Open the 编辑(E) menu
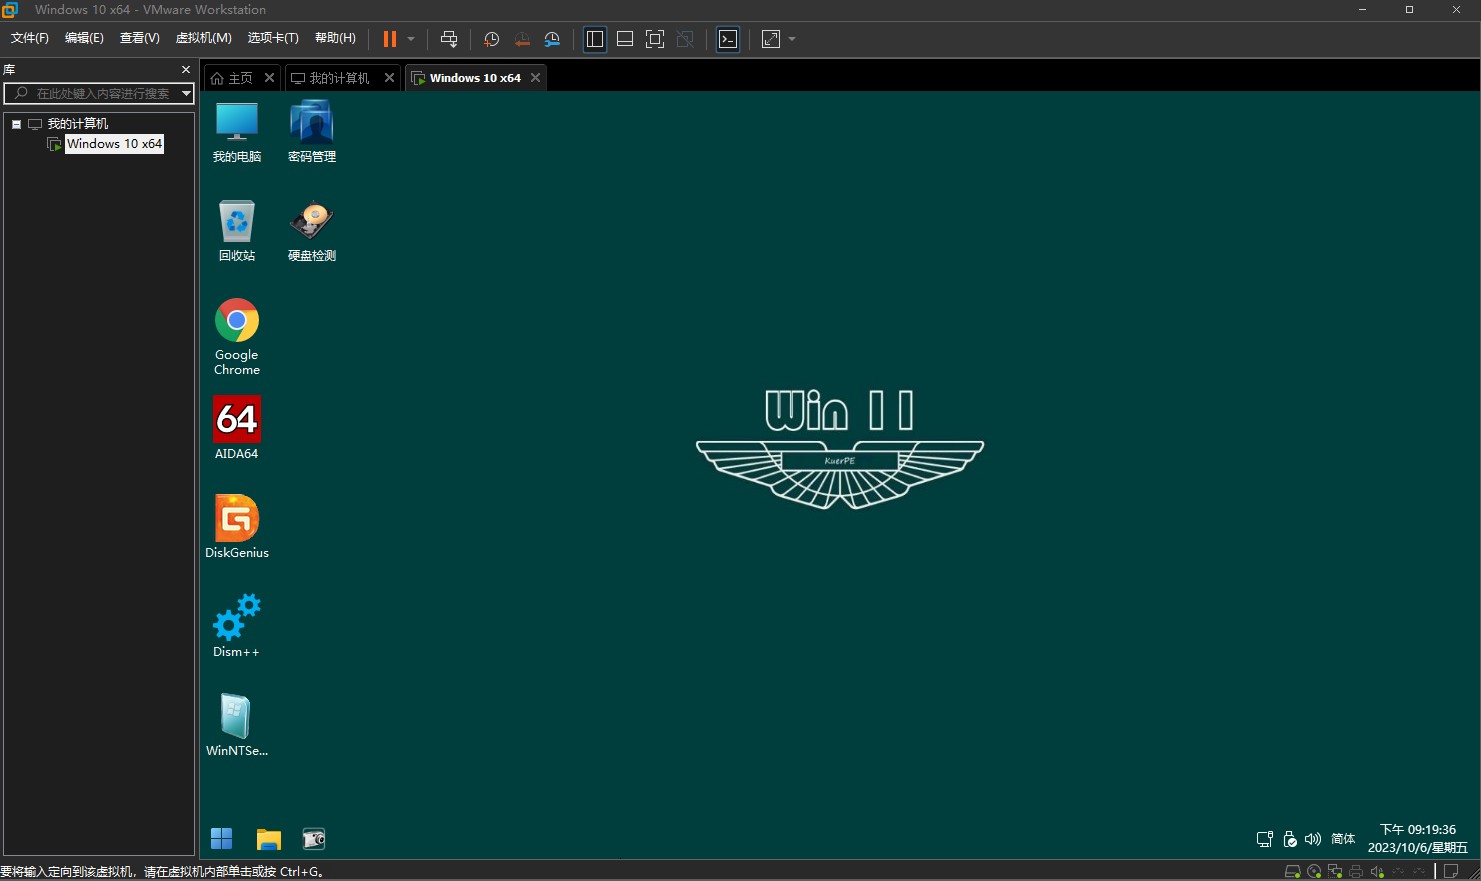Screen dimensions: 1481x881 click(84, 38)
